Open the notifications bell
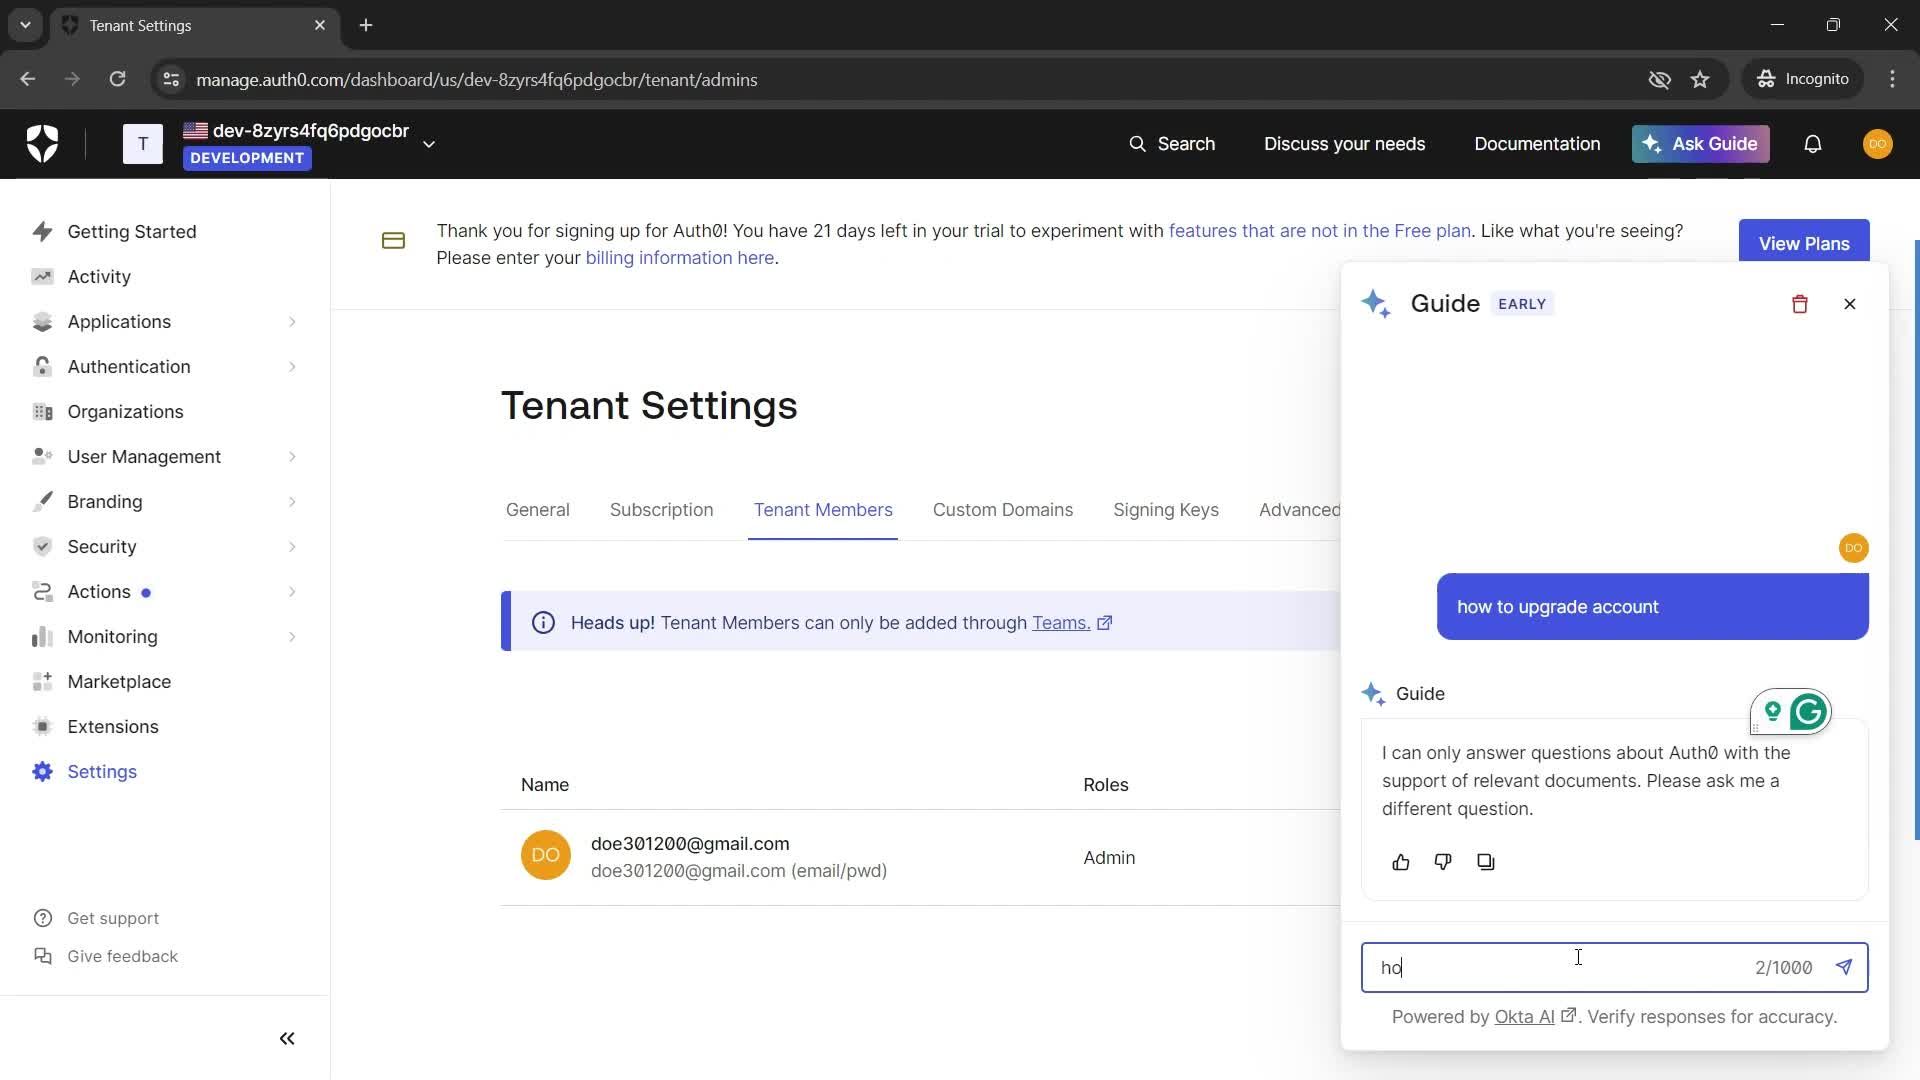 pyautogui.click(x=1812, y=144)
